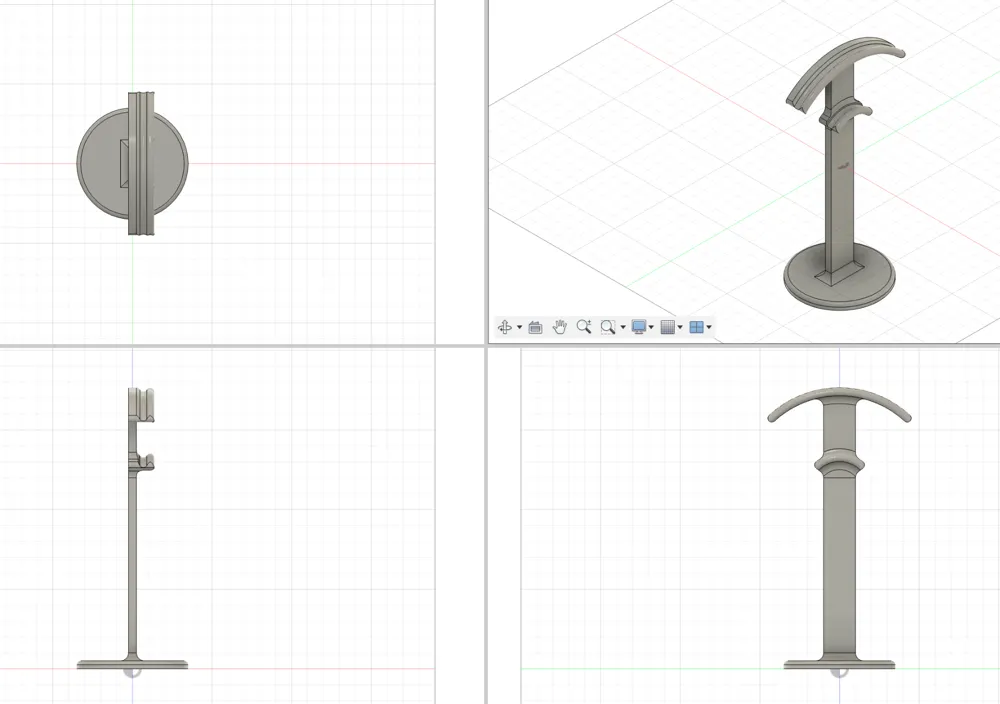Click the front-view viewport with curved top
The height and width of the screenshot is (704, 1000).
[x=744, y=526]
